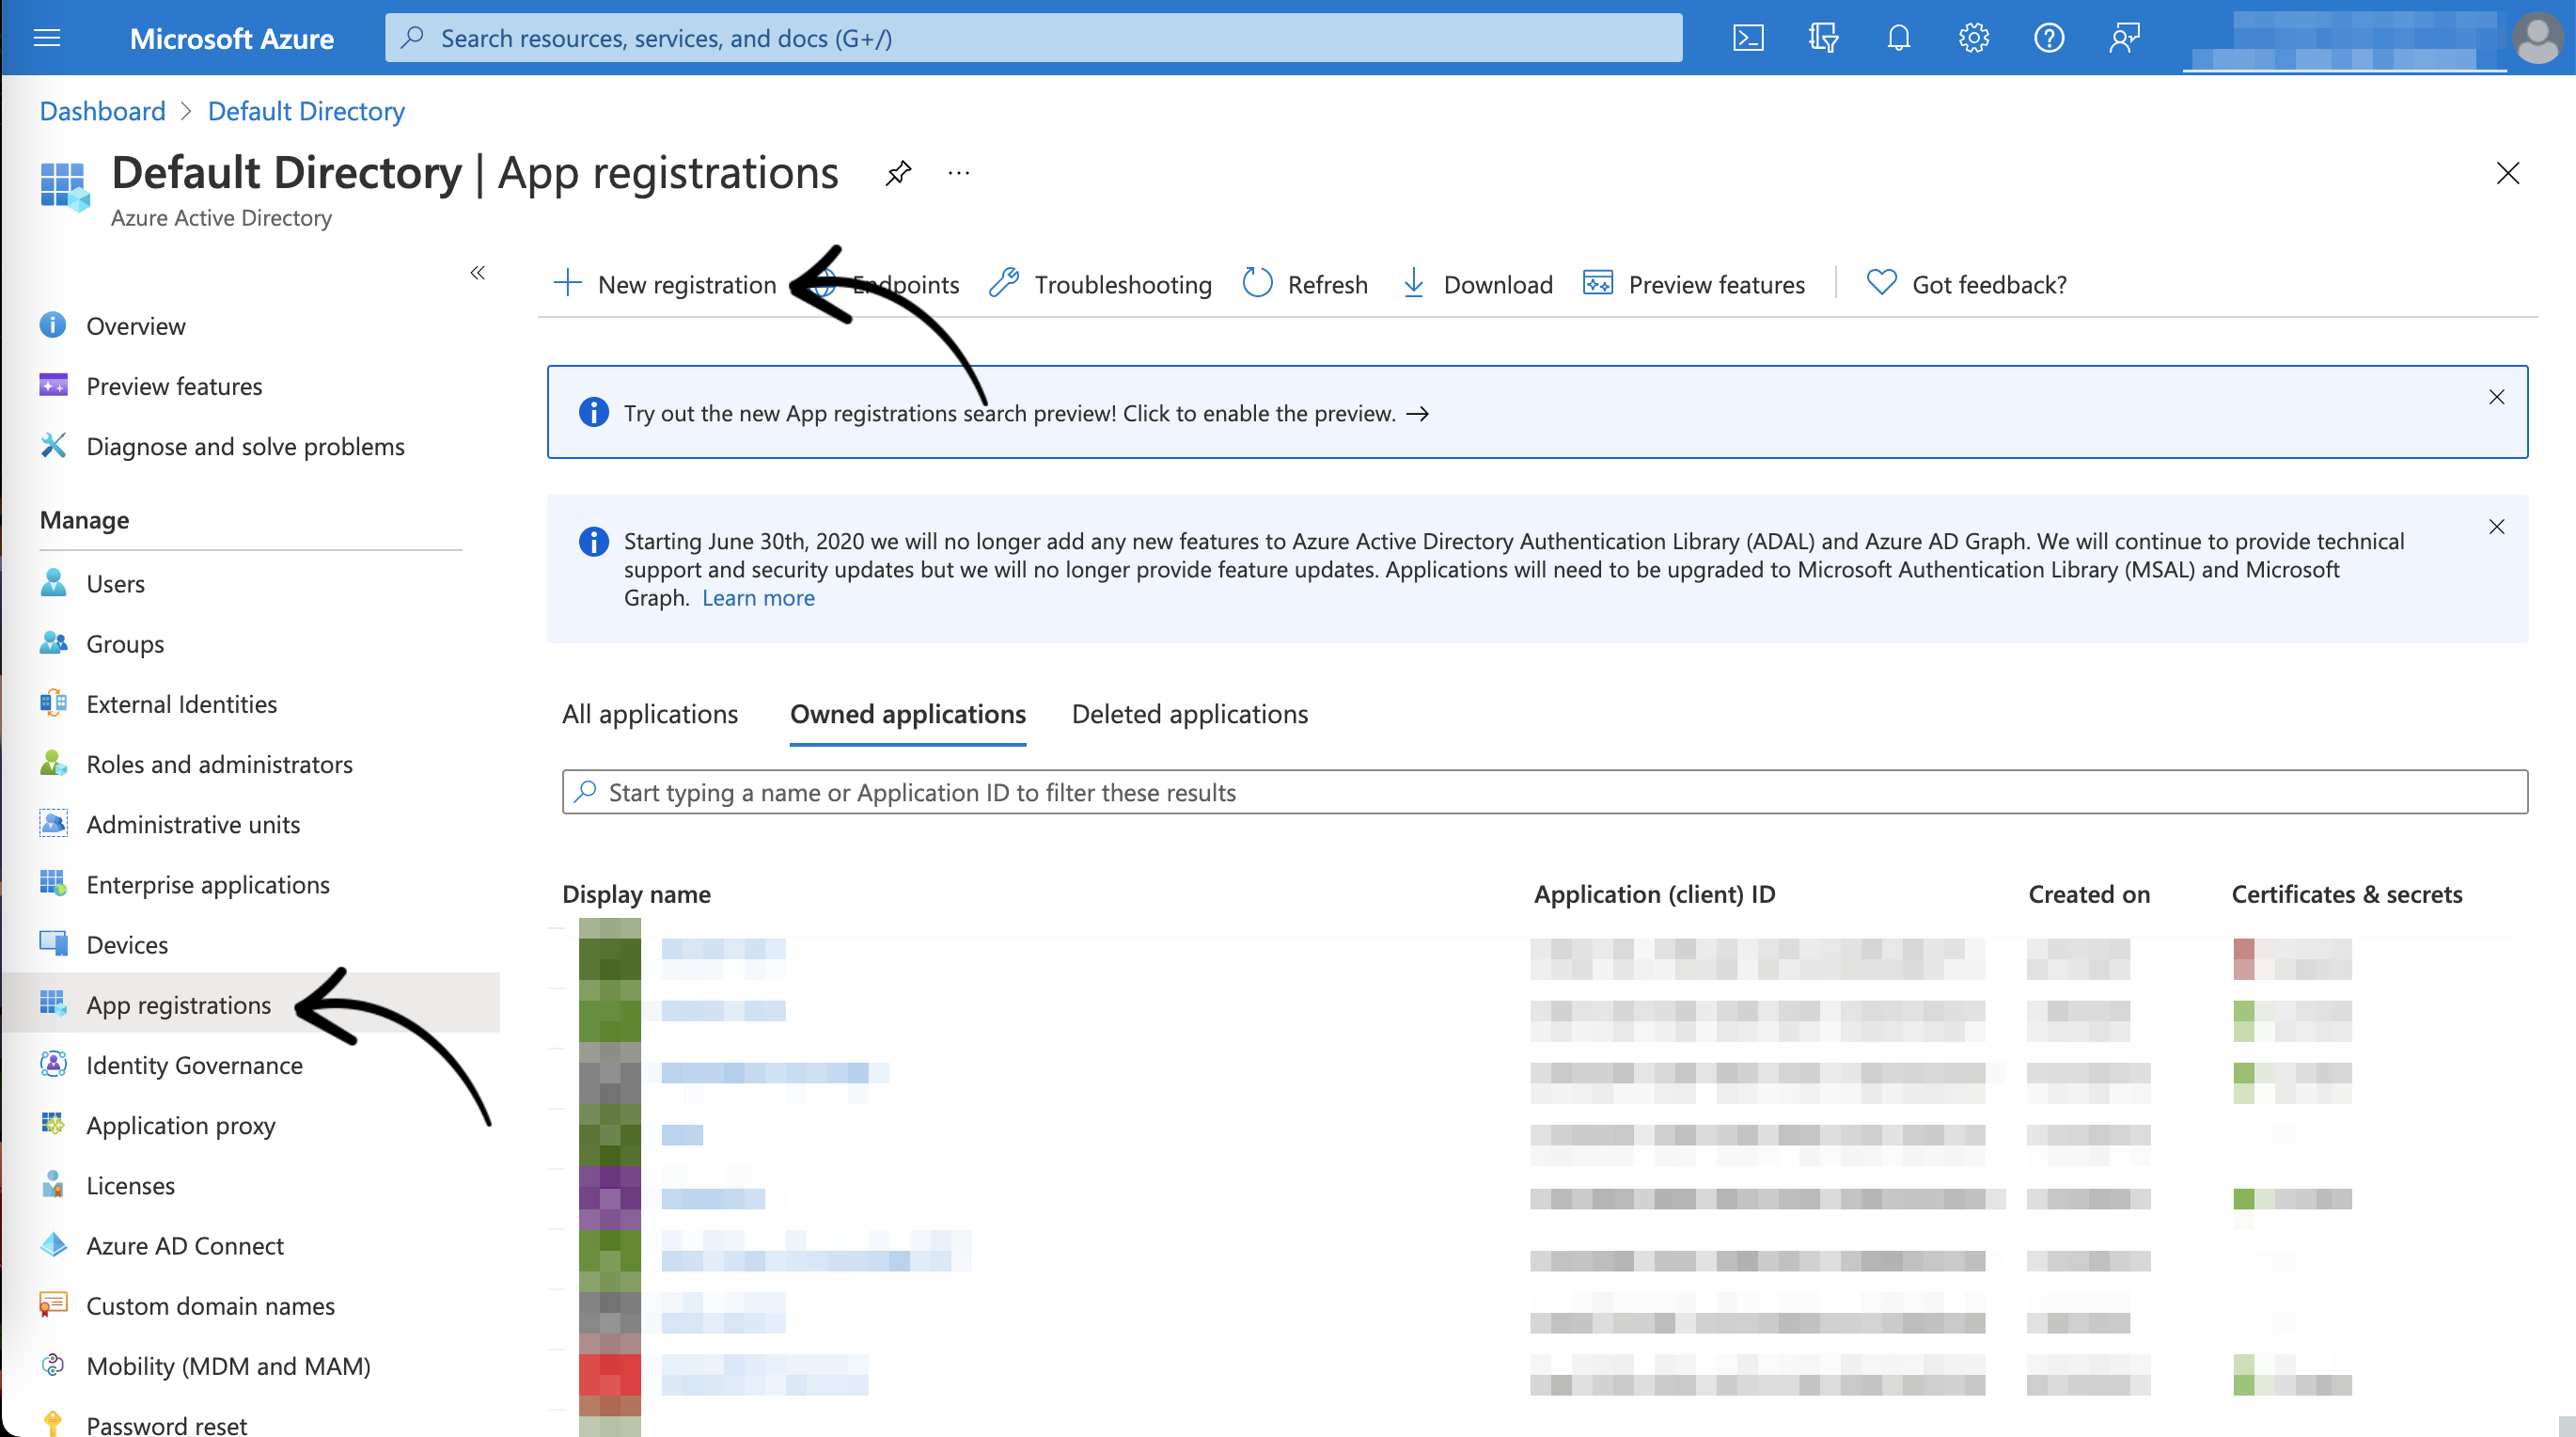This screenshot has height=1437, width=2576.
Task: Open Preview features from the toolbar
Action: [1694, 284]
